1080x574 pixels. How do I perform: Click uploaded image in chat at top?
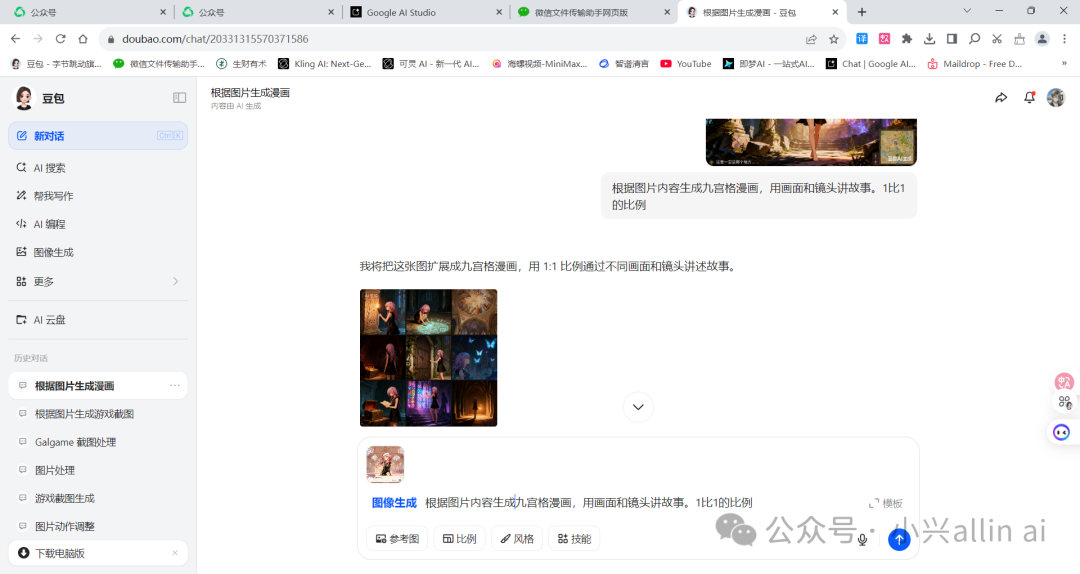pos(811,142)
